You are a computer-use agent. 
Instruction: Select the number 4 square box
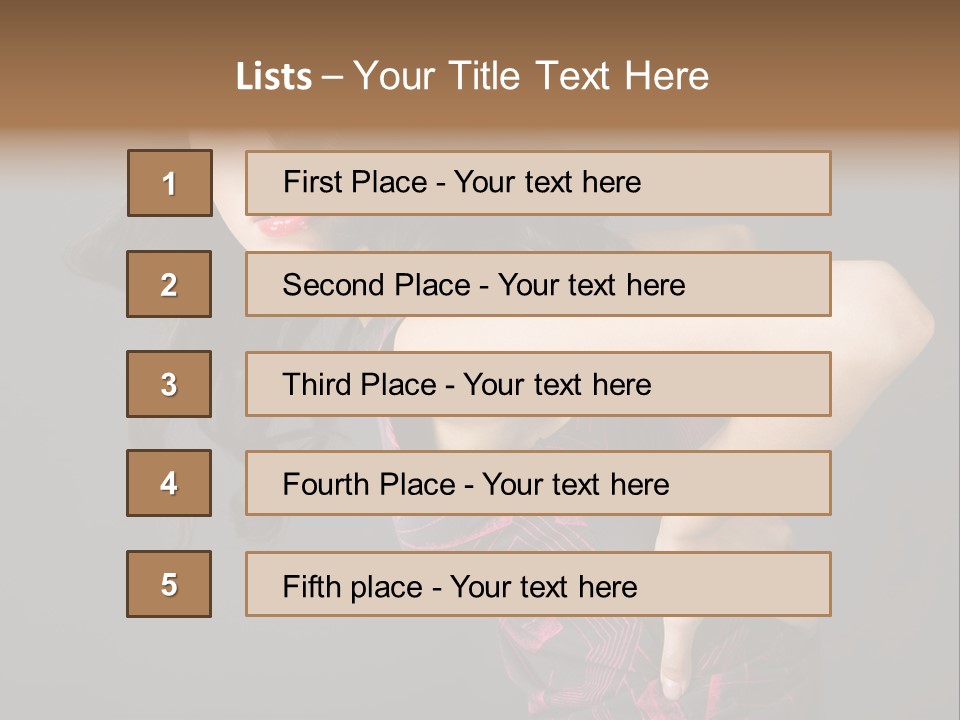[169, 483]
